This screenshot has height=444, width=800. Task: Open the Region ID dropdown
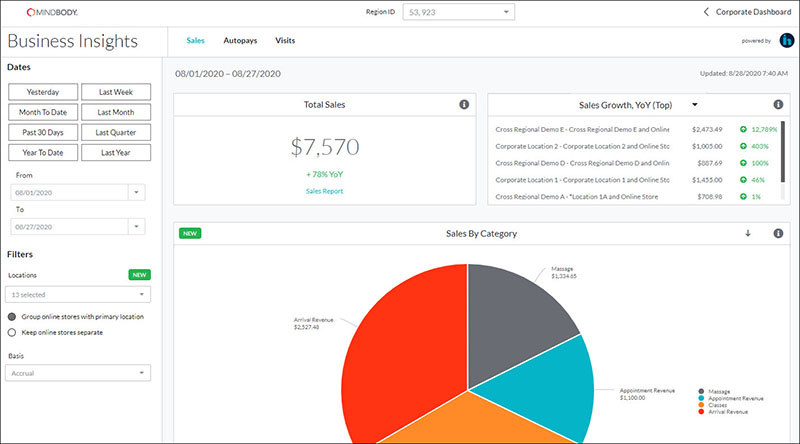pos(459,12)
